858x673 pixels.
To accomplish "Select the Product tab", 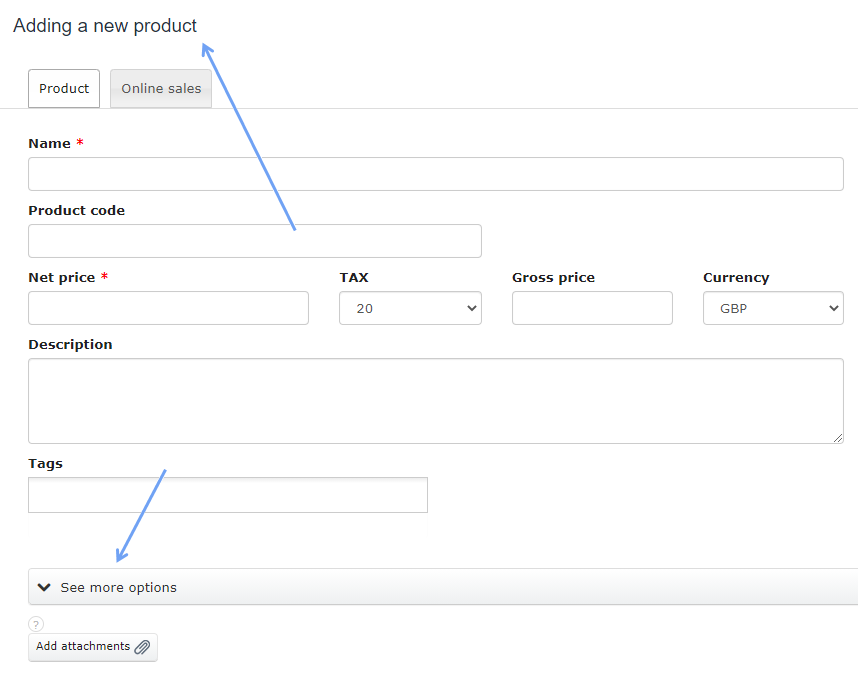I will pos(64,88).
